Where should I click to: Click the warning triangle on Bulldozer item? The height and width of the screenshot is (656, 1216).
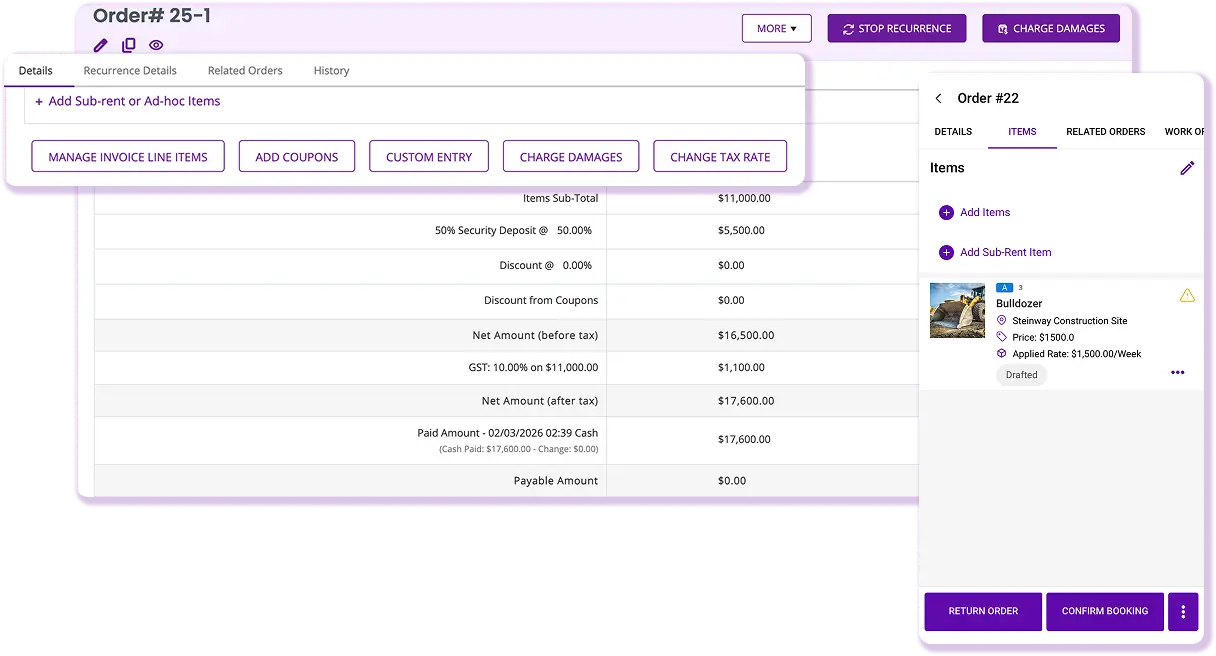1187,296
